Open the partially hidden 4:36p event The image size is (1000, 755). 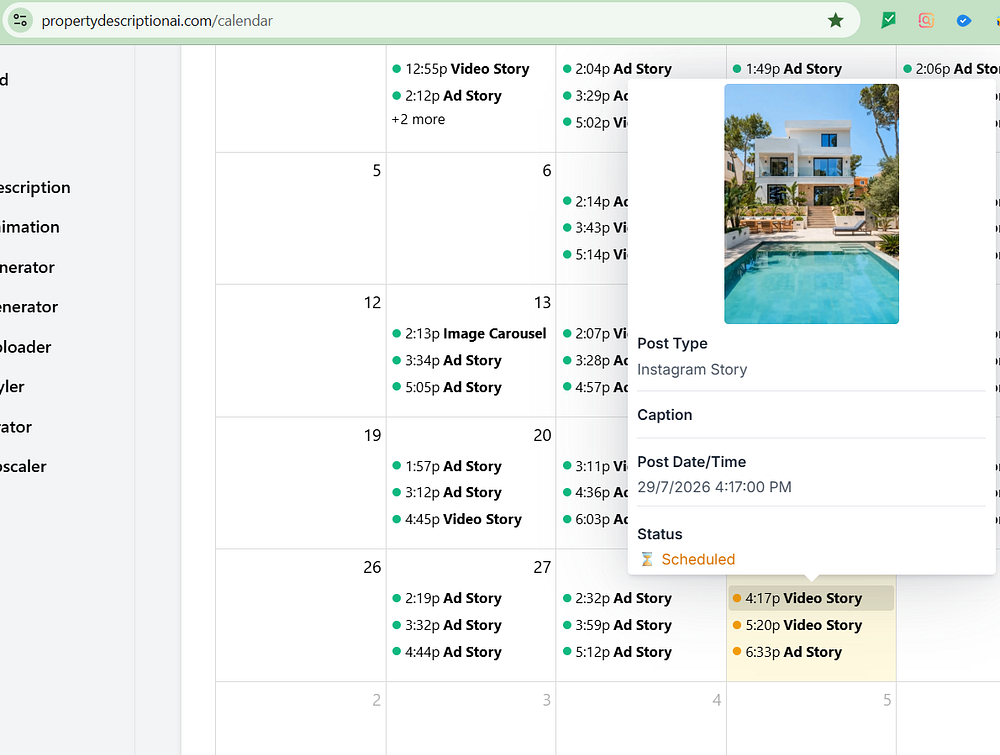594,492
